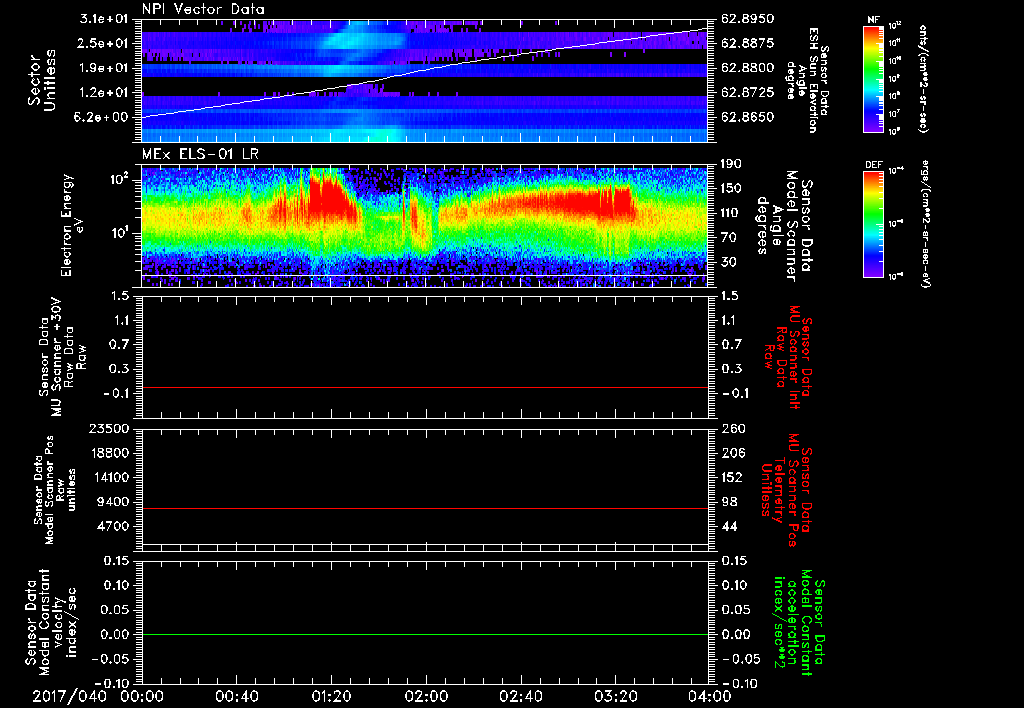Click the 14100 scanner position tick
Screen dimensions: 1024x708
click(109, 477)
